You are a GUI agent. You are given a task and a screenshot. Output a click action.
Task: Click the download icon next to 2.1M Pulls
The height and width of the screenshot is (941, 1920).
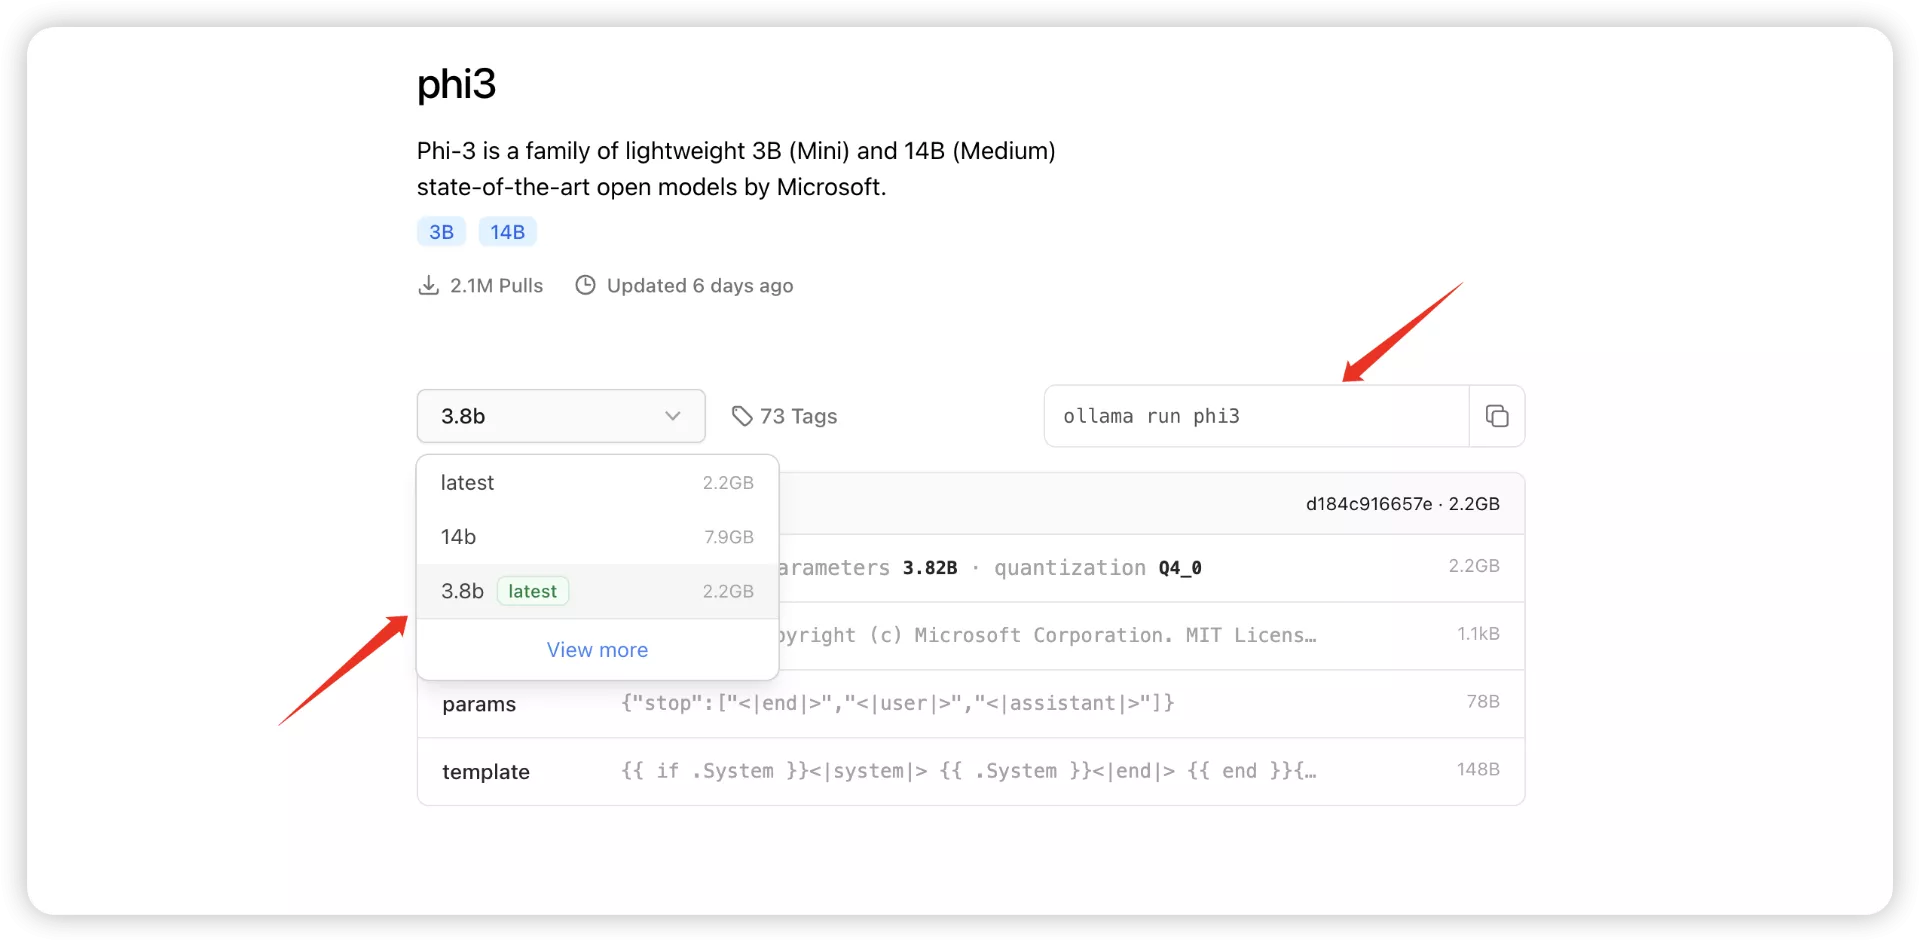[428, 285]
